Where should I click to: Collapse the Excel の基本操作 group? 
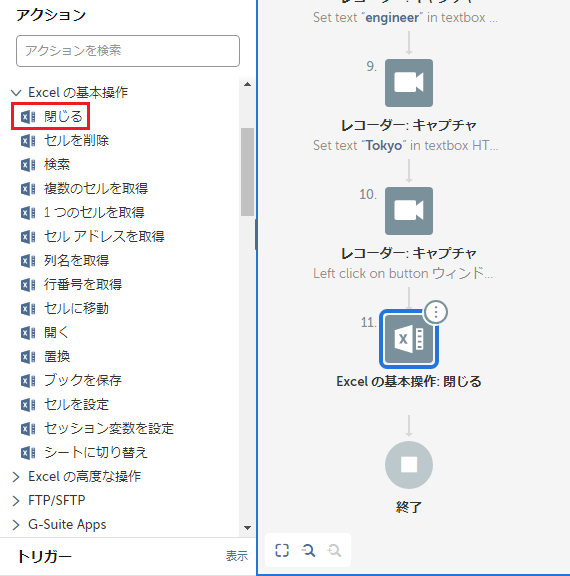click(x=16, y=93)
